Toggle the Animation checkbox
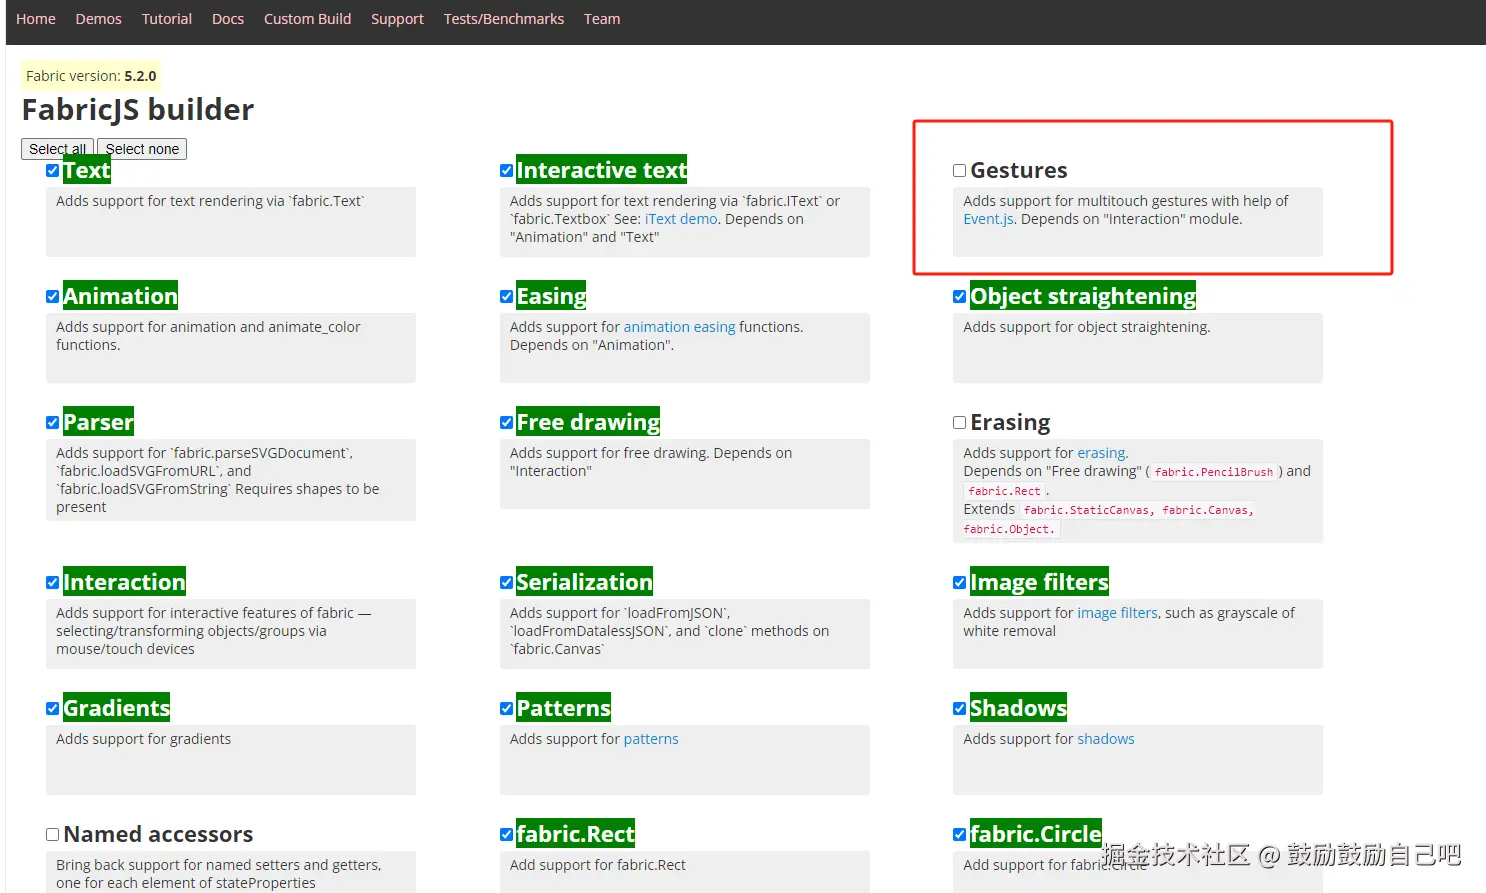 pyautogui.click(x=52, y=297)
